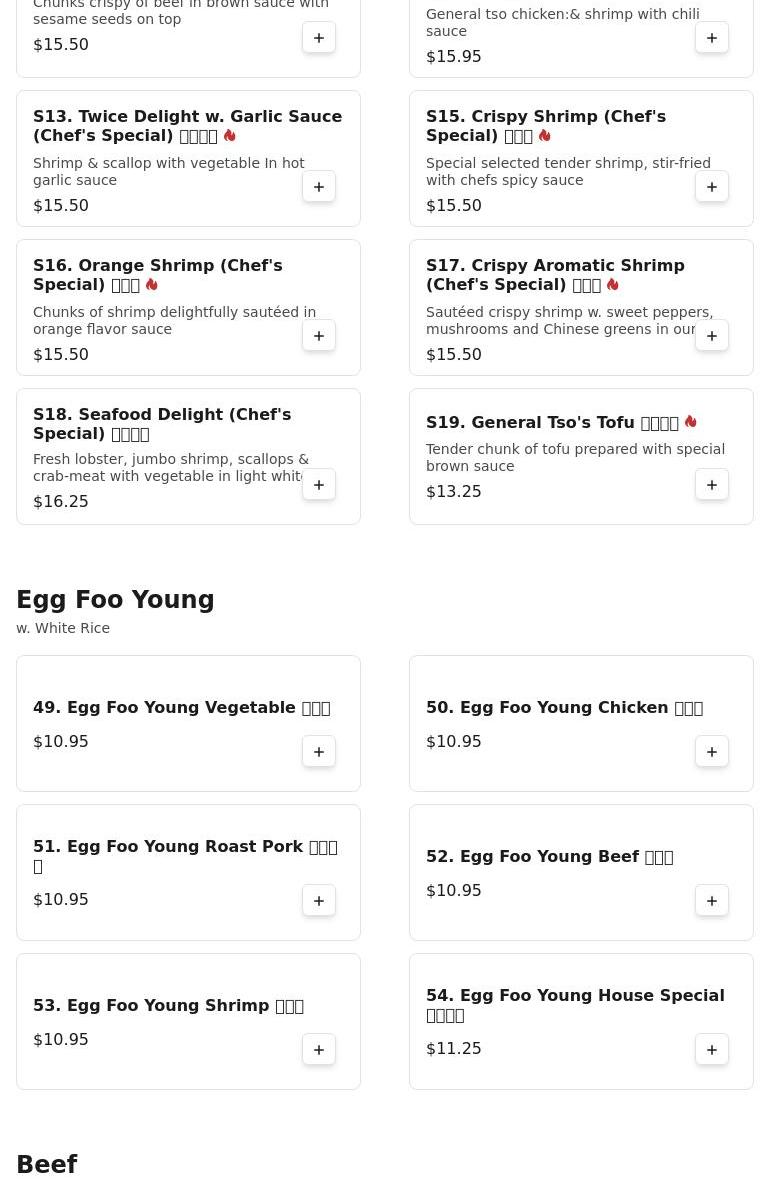
Task: Add Egg Foo Young House Special
Action: [x=712, y=1050]
